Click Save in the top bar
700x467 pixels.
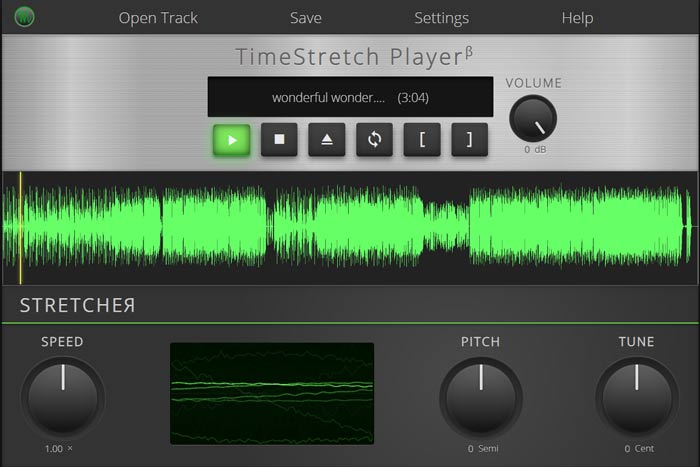pos(306,18)
